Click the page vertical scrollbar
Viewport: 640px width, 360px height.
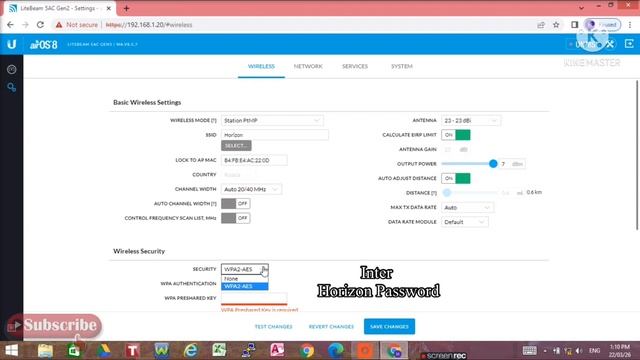click(637, 155)
